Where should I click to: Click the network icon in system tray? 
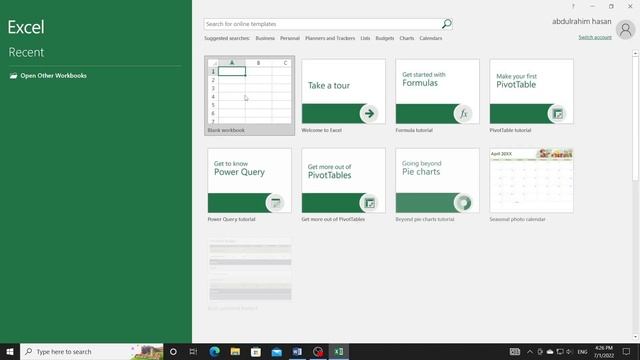click(560, 351)
